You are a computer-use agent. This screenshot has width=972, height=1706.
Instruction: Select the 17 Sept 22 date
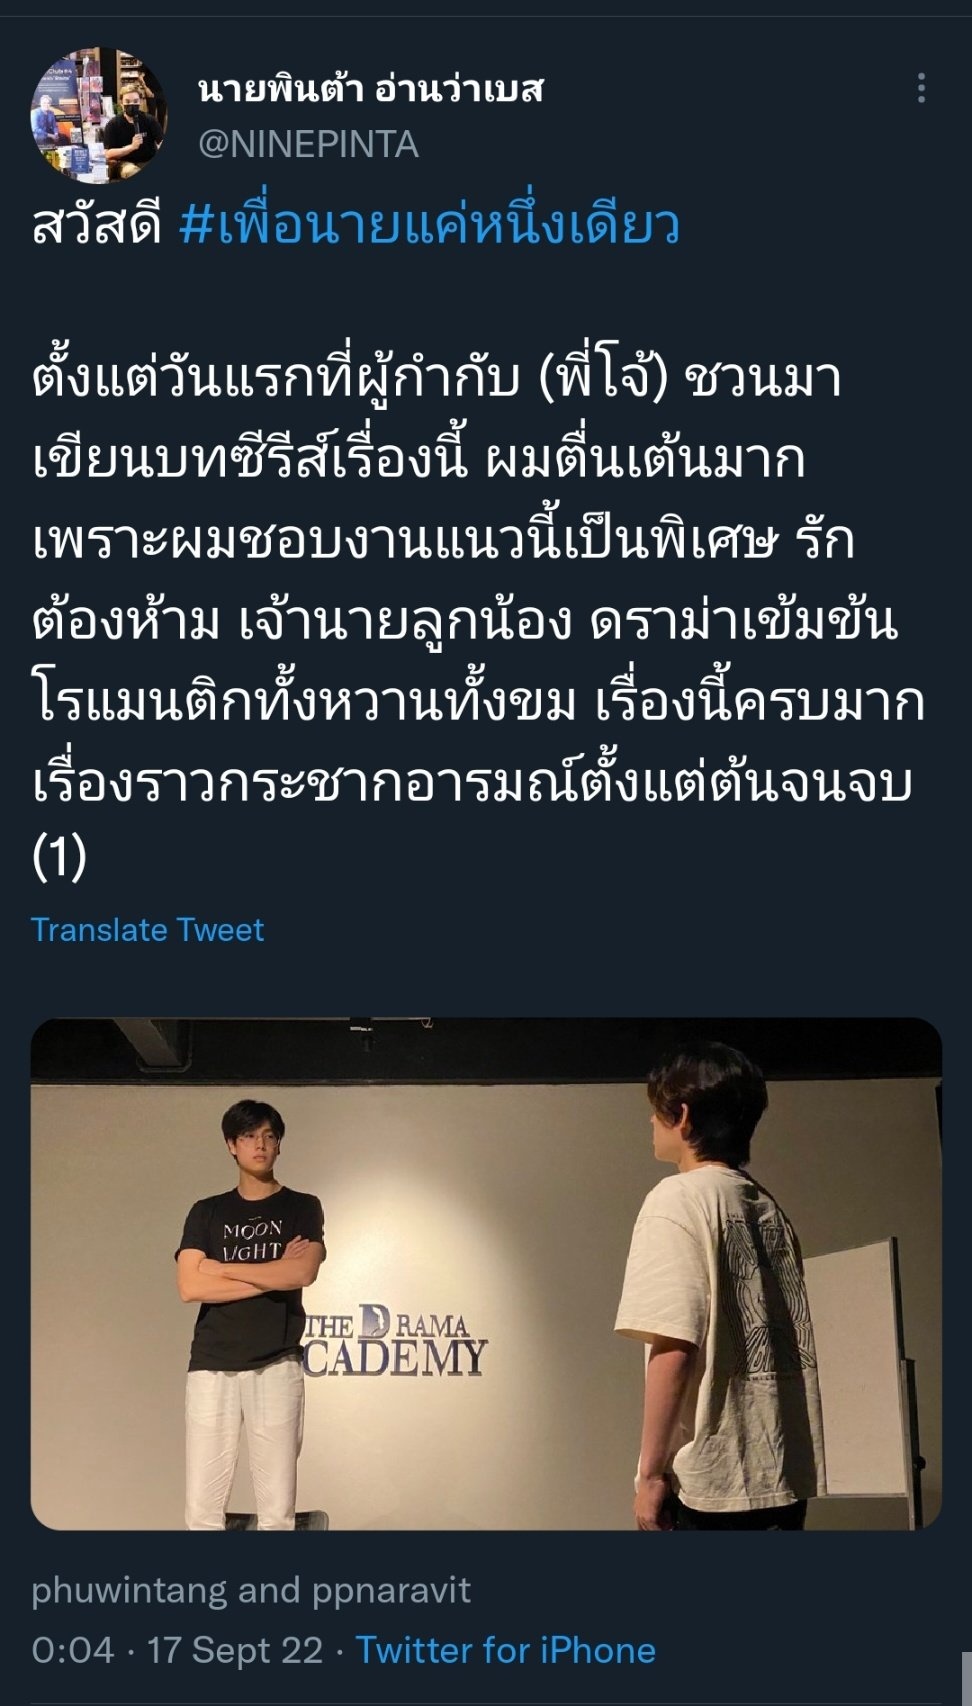235,1650
